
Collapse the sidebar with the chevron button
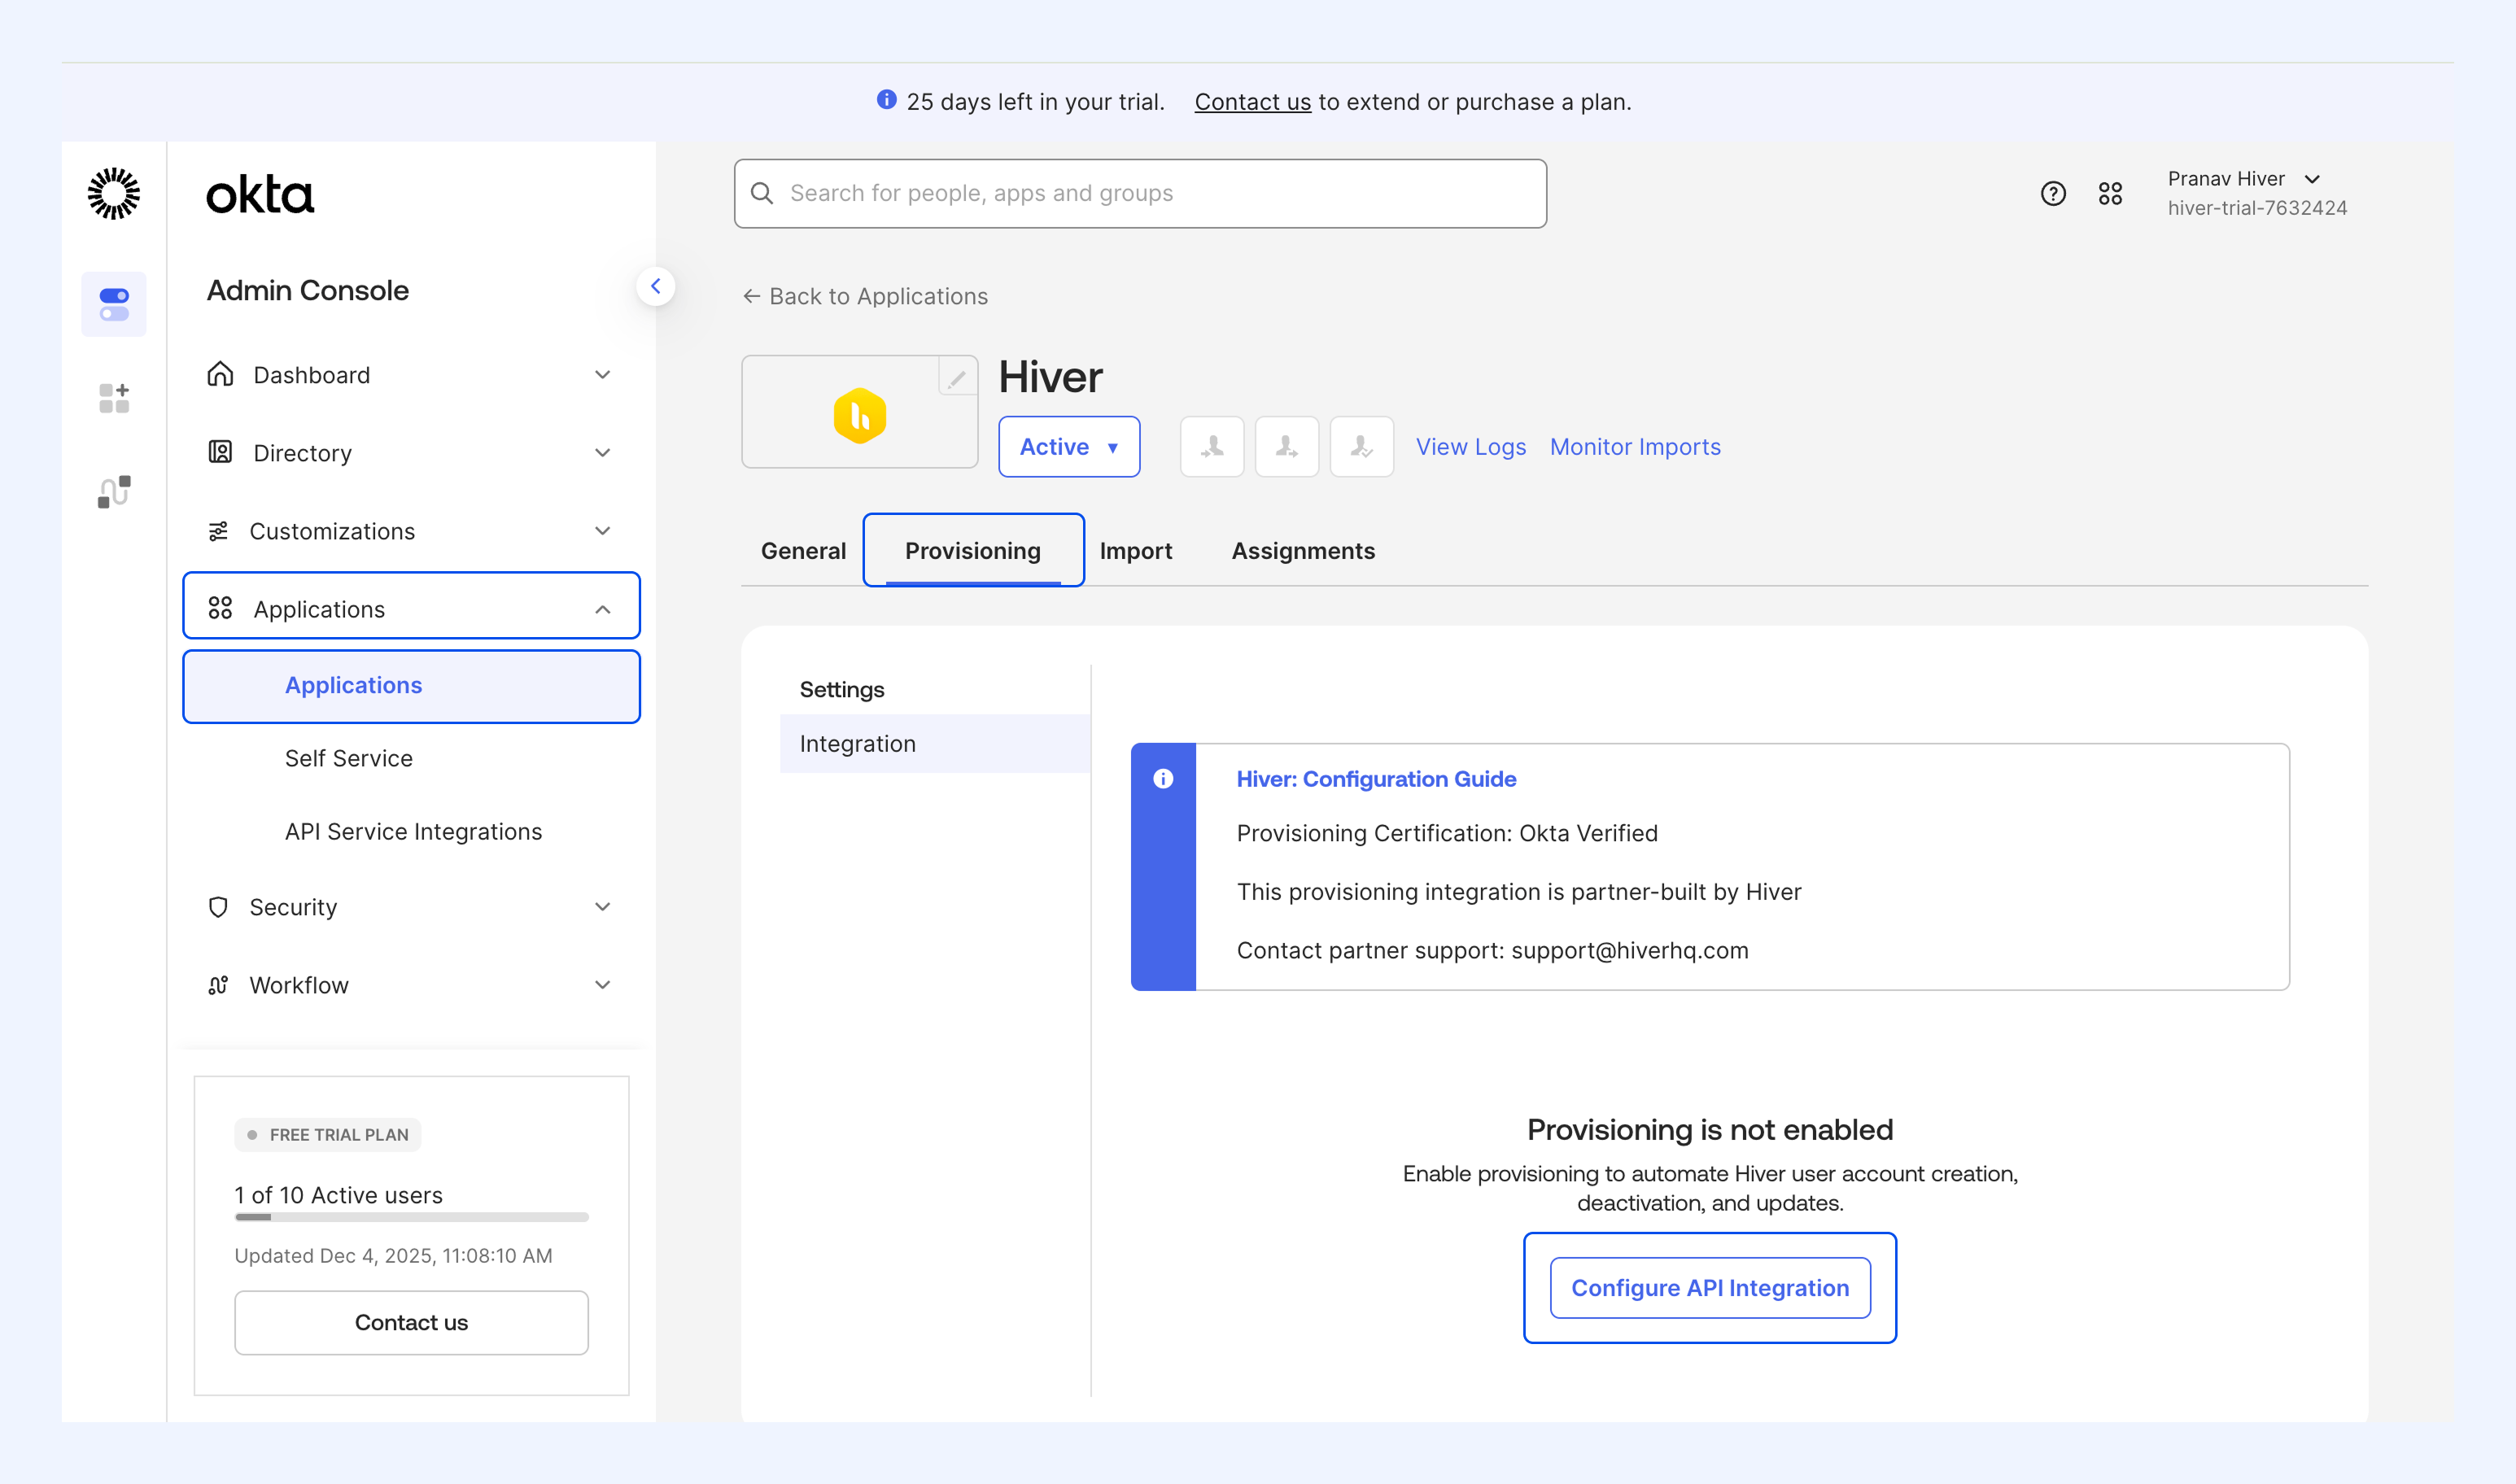click(x=656, y=286)
